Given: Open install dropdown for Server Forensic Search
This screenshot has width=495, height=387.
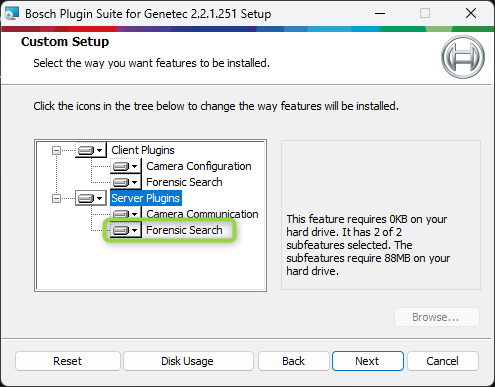Looking at the screenshot, I should pos(126,230).
